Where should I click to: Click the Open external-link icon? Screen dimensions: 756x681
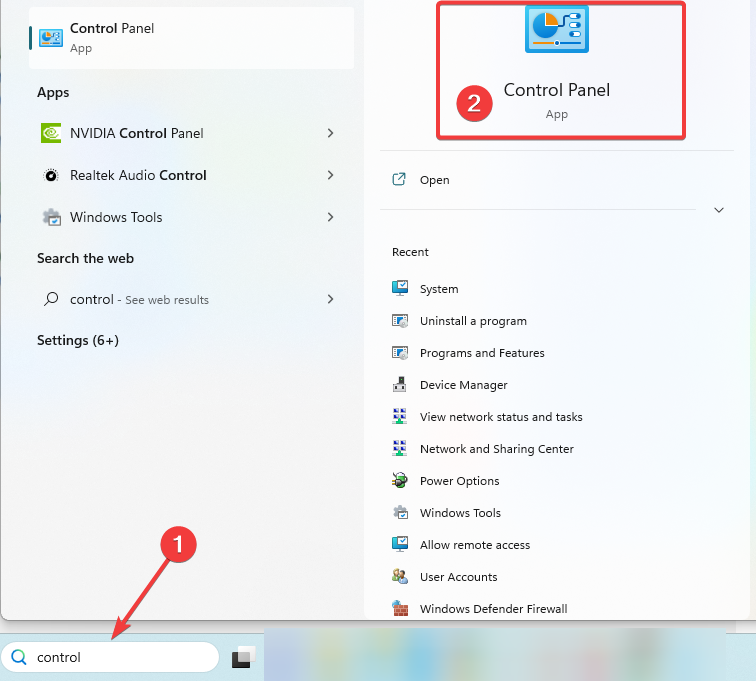click(399, 179)
